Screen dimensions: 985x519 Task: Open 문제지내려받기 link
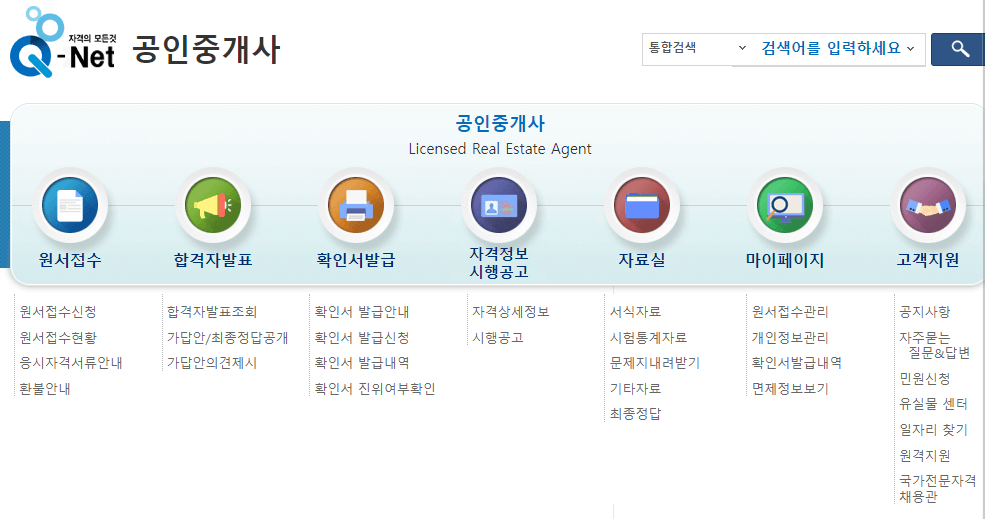(x=655, y=363)
